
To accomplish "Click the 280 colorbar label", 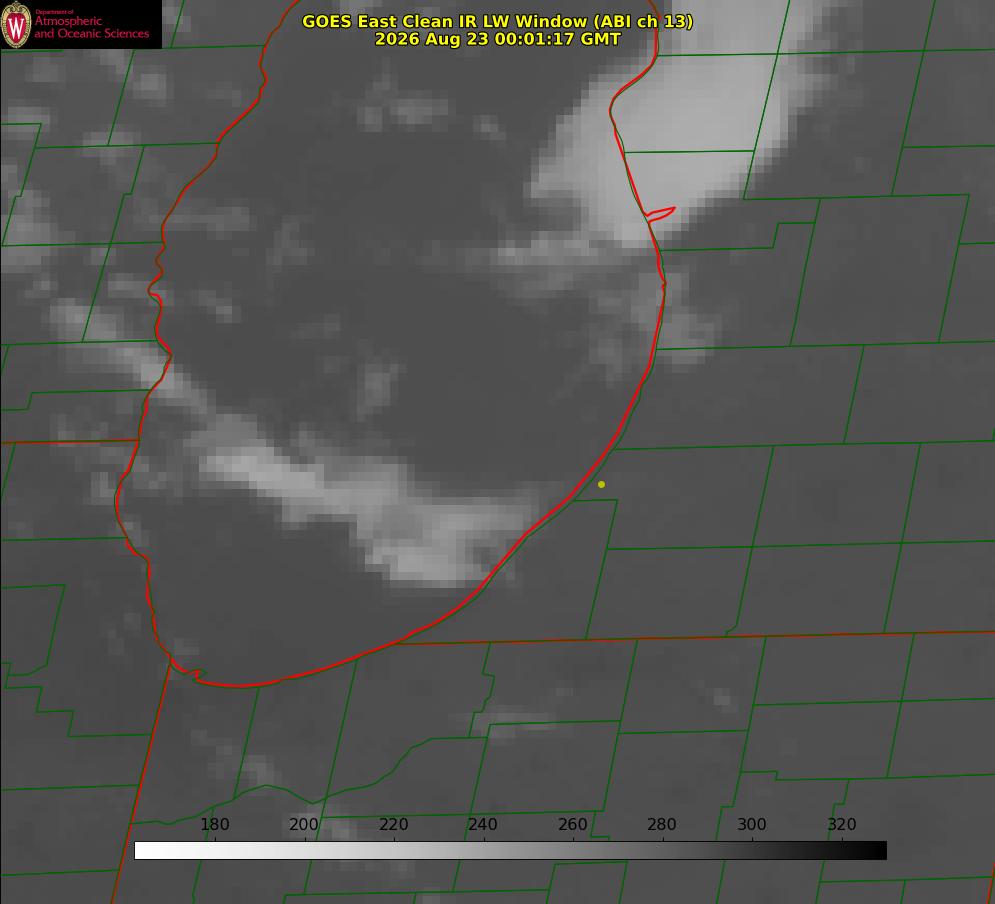I will (661, 824).
